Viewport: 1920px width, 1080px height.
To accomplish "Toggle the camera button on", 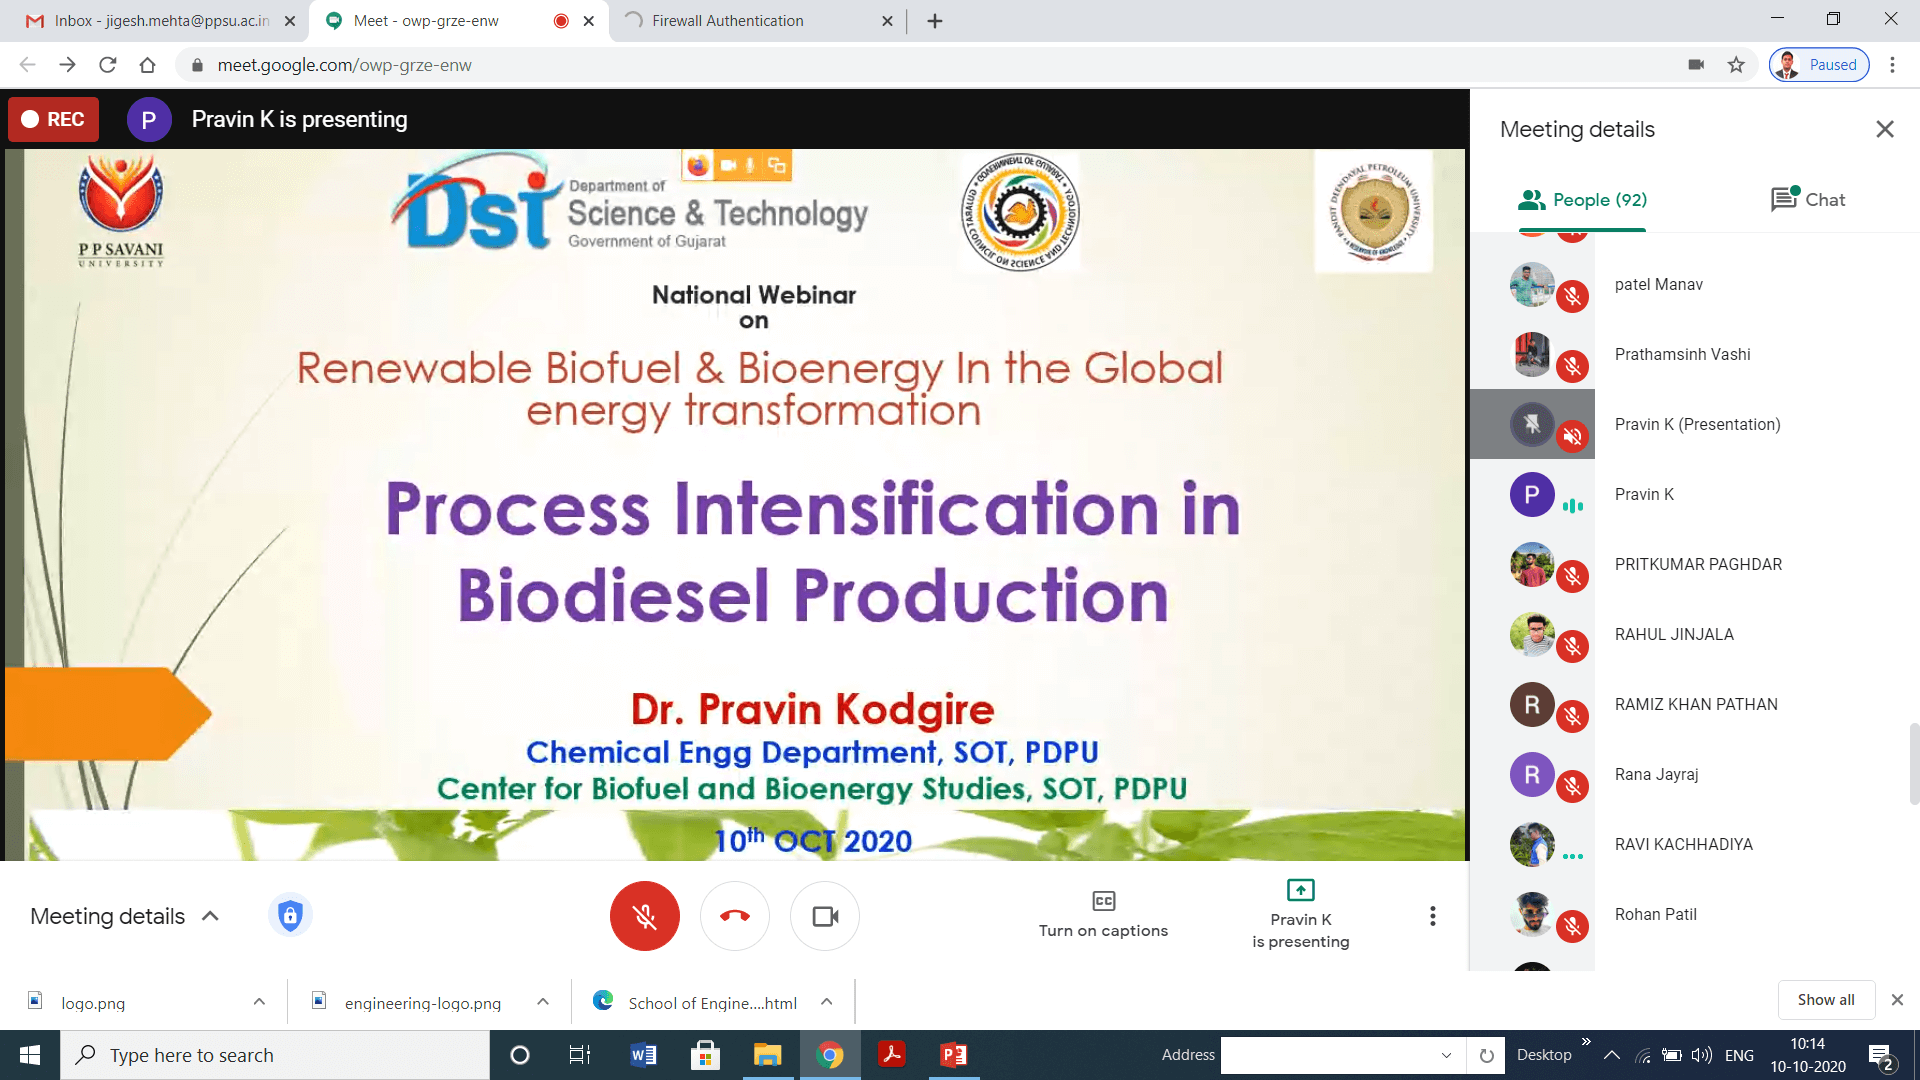I will (x=825, y=916).
